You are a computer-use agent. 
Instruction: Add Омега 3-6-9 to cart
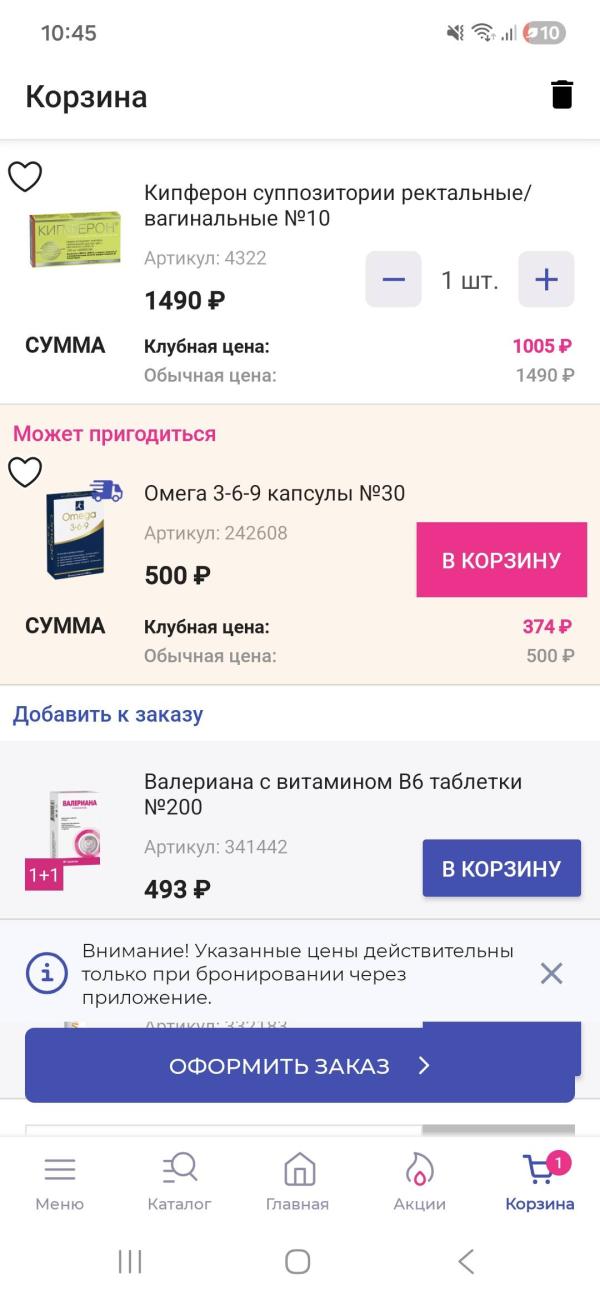click(x=501, y=560)
